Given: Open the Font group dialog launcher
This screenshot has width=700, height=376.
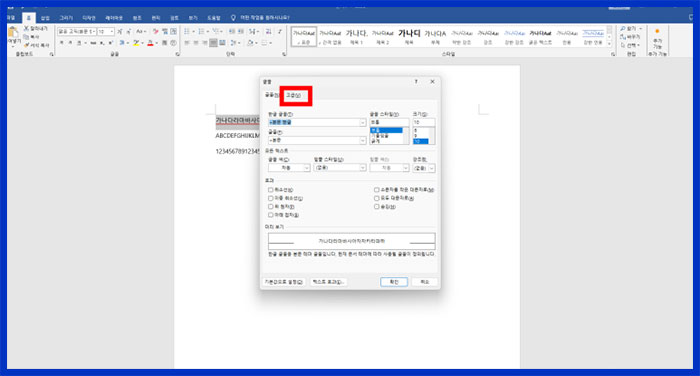Looking at the screenshot, I should pyautogui.click(x=177, y=54).
